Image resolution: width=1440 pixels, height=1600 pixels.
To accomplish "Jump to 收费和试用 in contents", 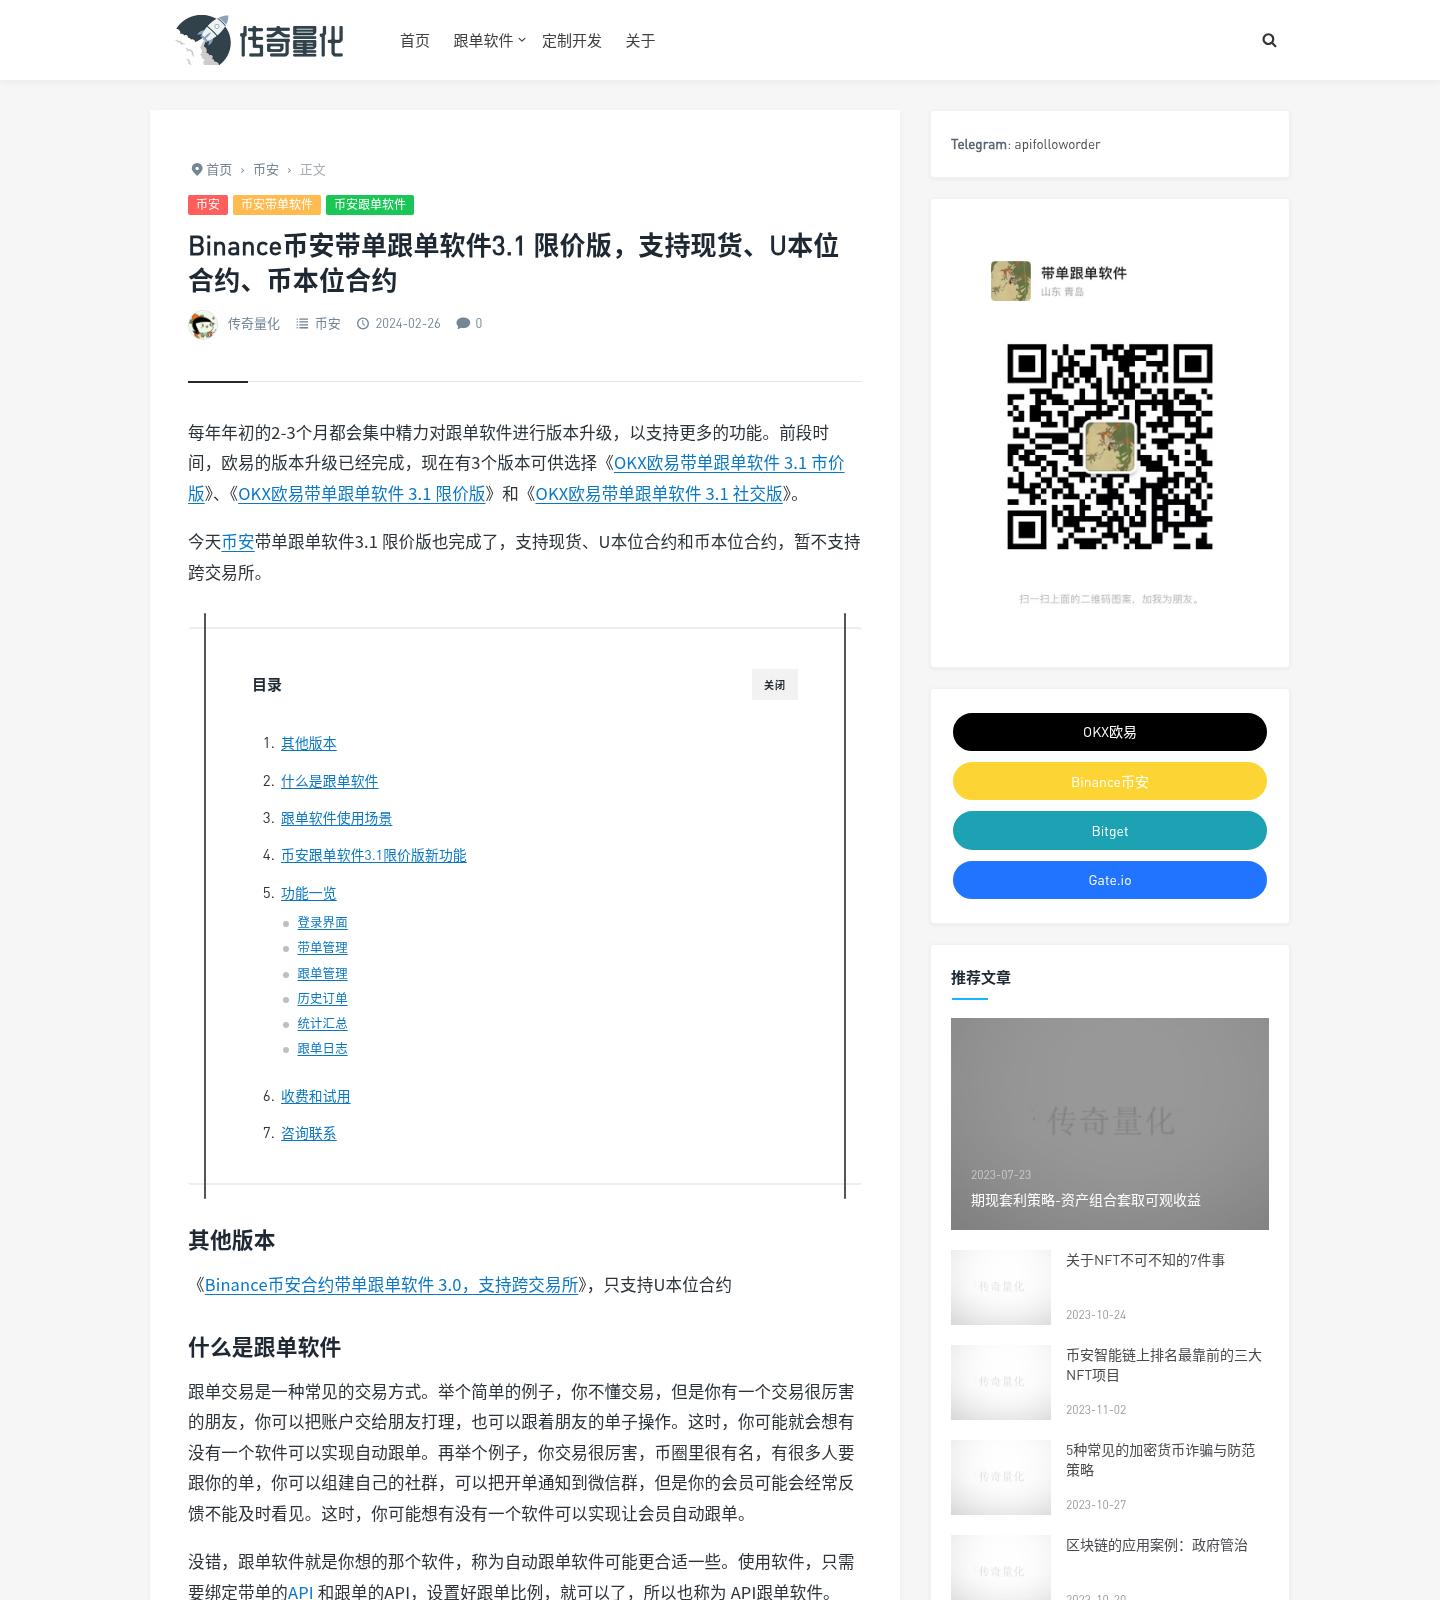I will coord(316,1097).
